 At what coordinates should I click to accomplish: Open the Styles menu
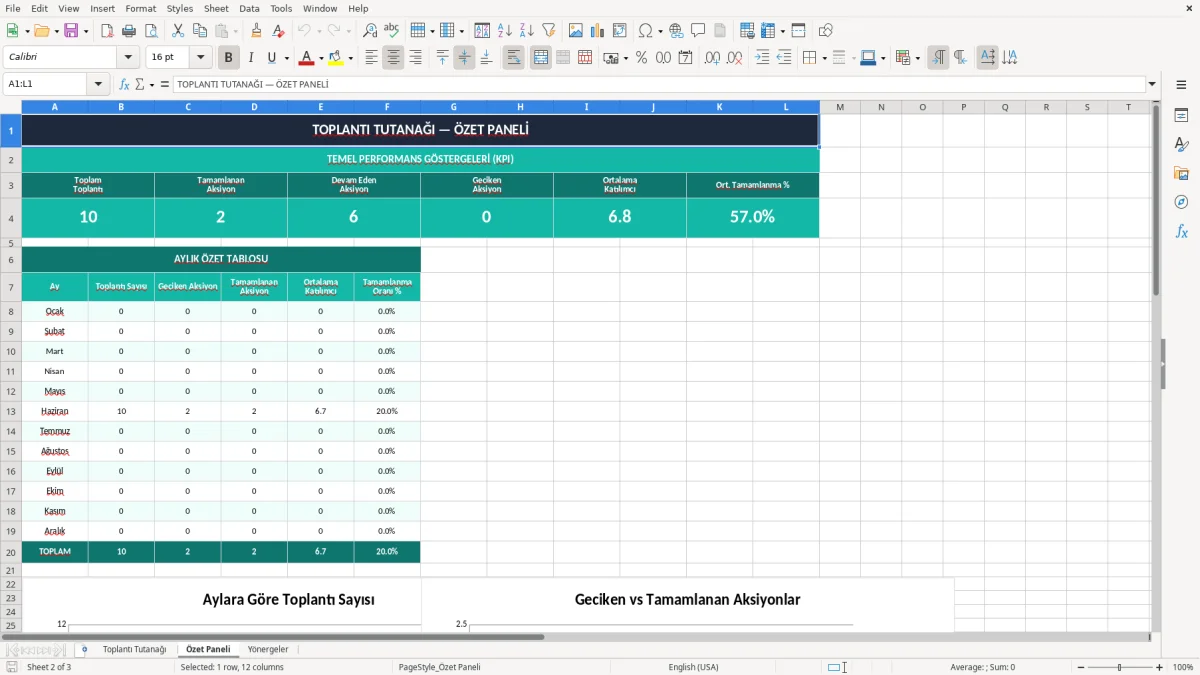(x=180, y=8)
